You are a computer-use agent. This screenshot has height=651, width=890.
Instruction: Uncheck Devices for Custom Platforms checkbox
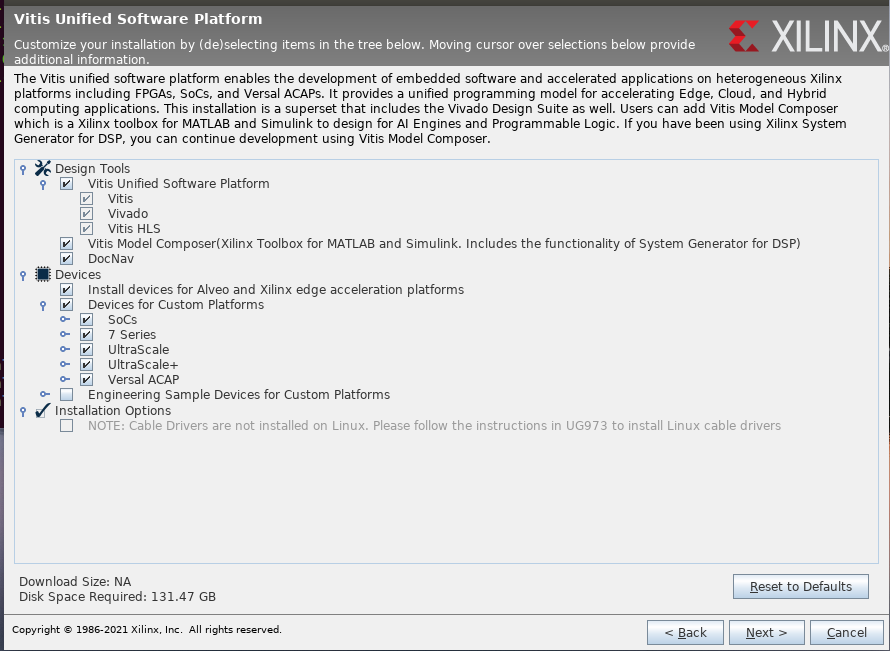[x=66, y=304]
